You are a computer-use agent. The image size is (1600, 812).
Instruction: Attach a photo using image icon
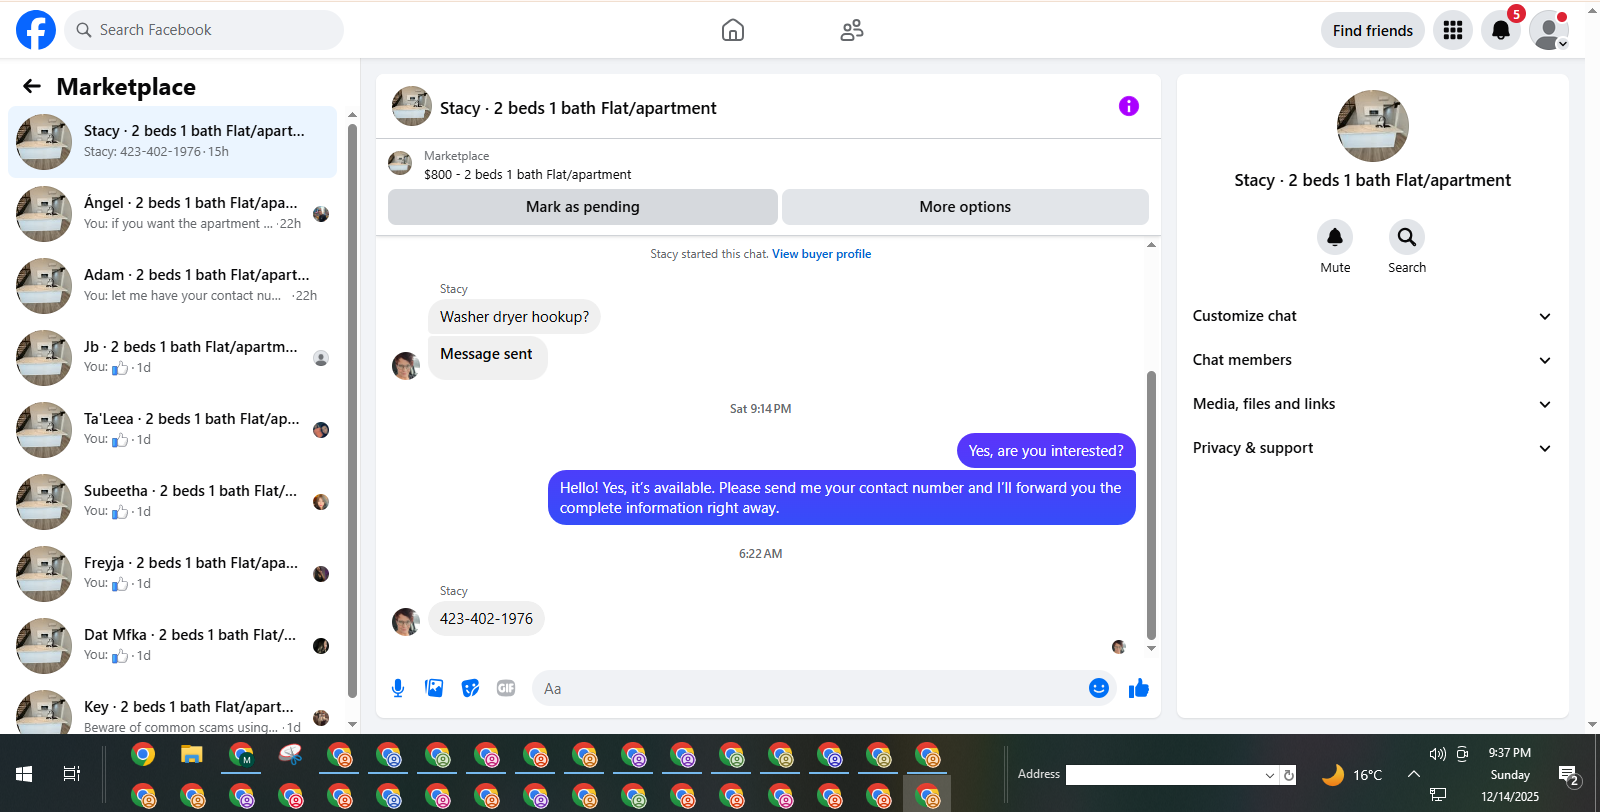[x=434, y=688]
